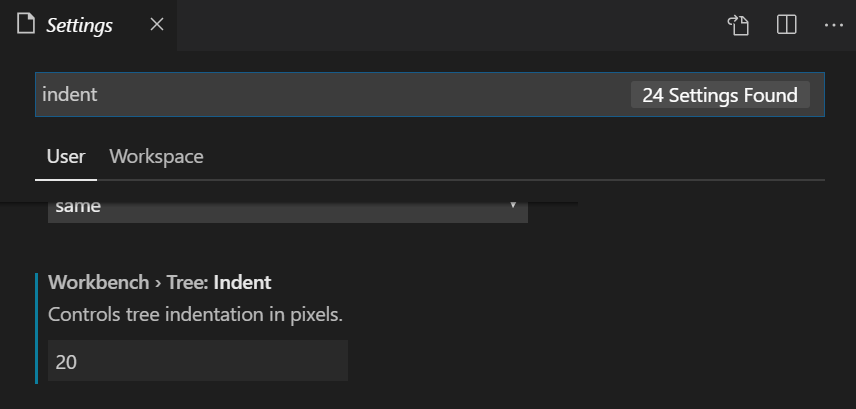Screen dimensions: 856x409
Task: Click the tree indent field showing 20
Action: tap(198, 360)
